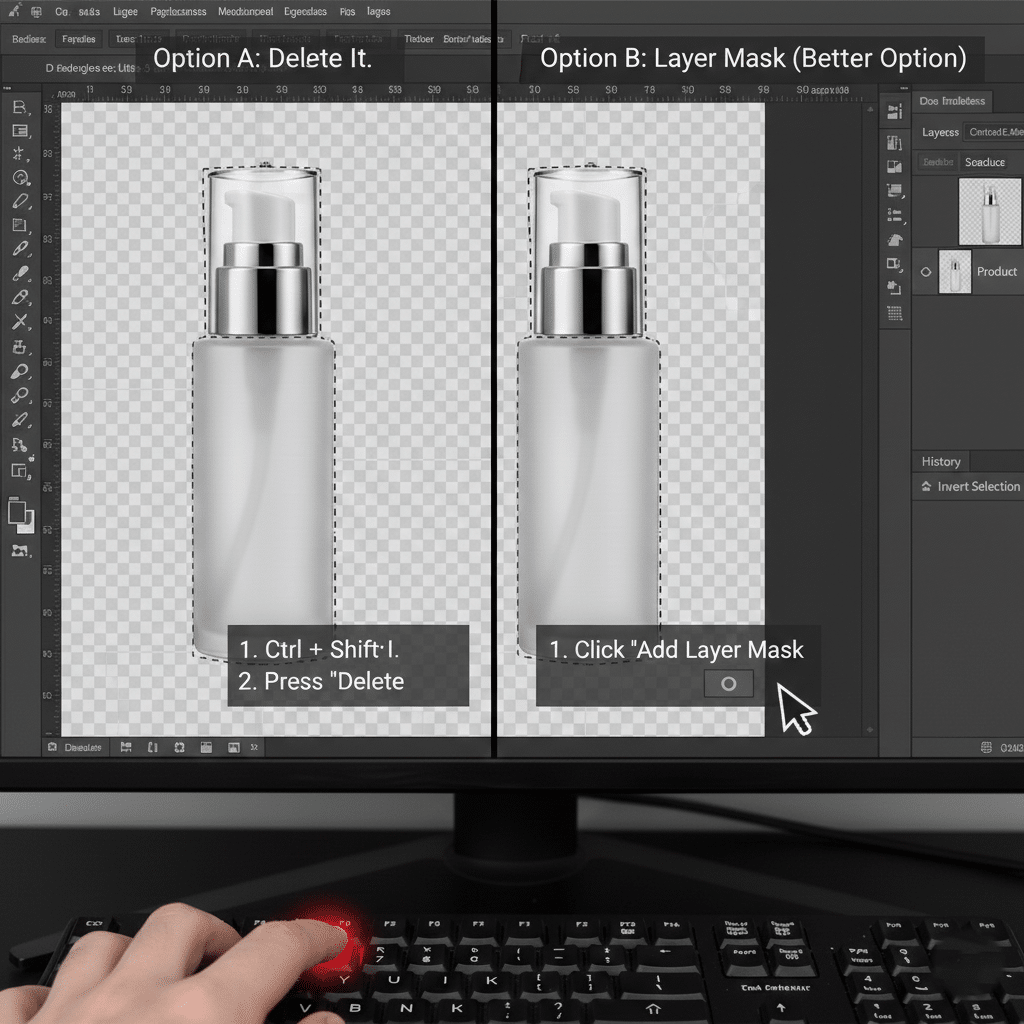1024x1024 pixels.
Task: Open the Farydes dropdown in options bar
Action: pos(79,39)
